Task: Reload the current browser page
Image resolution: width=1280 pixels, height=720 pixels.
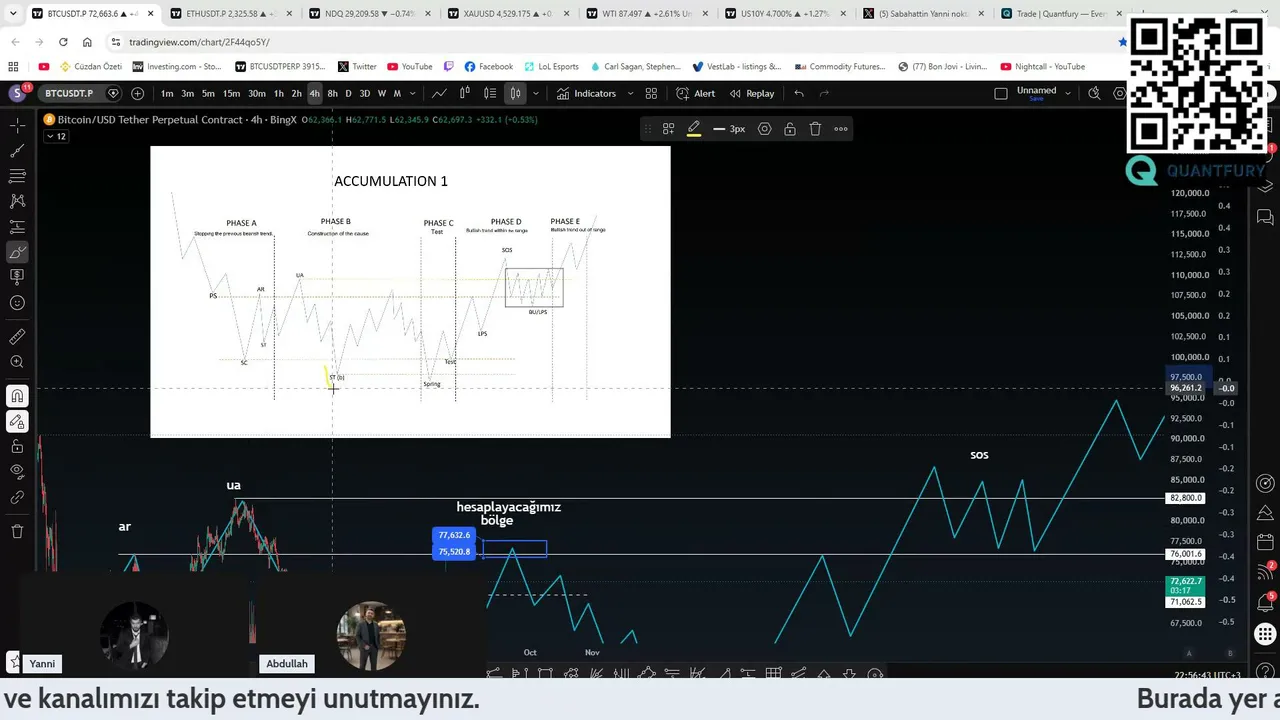Action: 63,42
